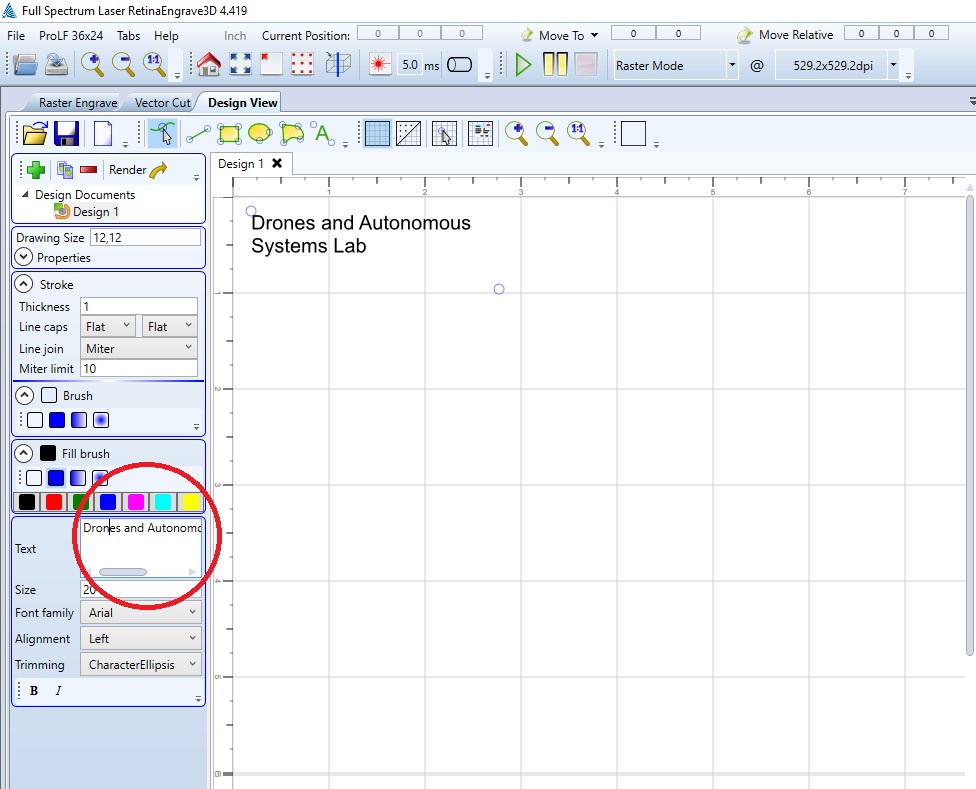Click the Move Relative button
Screen dimensions: 976x789
click(x=786, y=35)
